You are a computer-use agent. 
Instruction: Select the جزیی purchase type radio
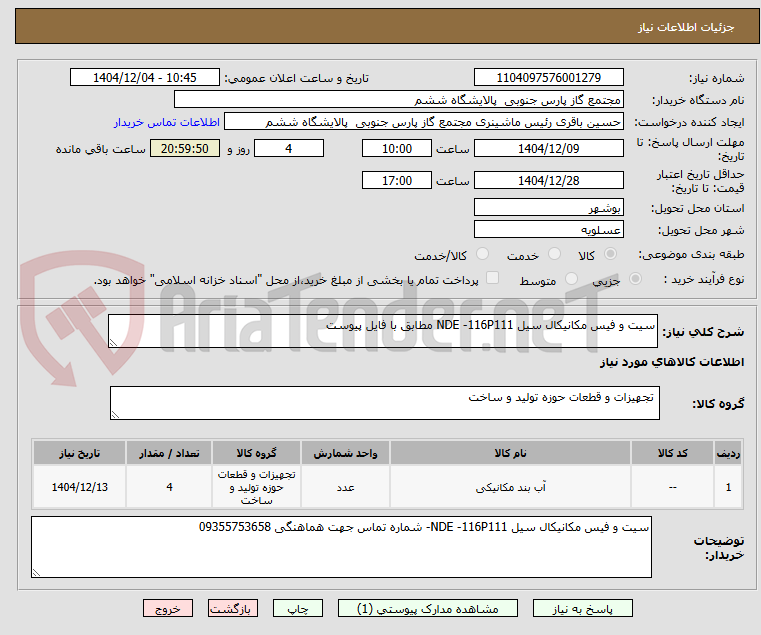click(x=635, y=279)
